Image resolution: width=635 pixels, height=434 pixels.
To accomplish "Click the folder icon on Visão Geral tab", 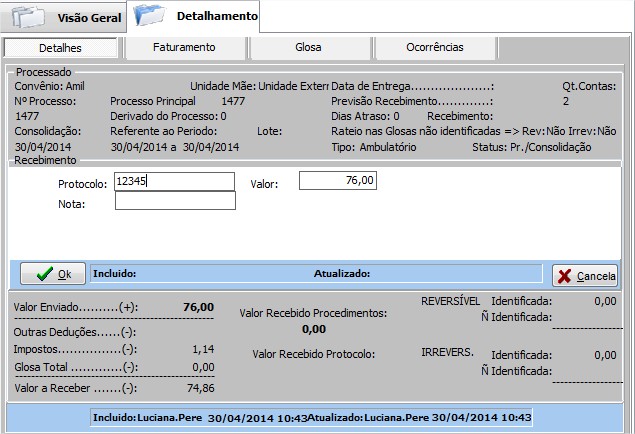I will [27, 17].
